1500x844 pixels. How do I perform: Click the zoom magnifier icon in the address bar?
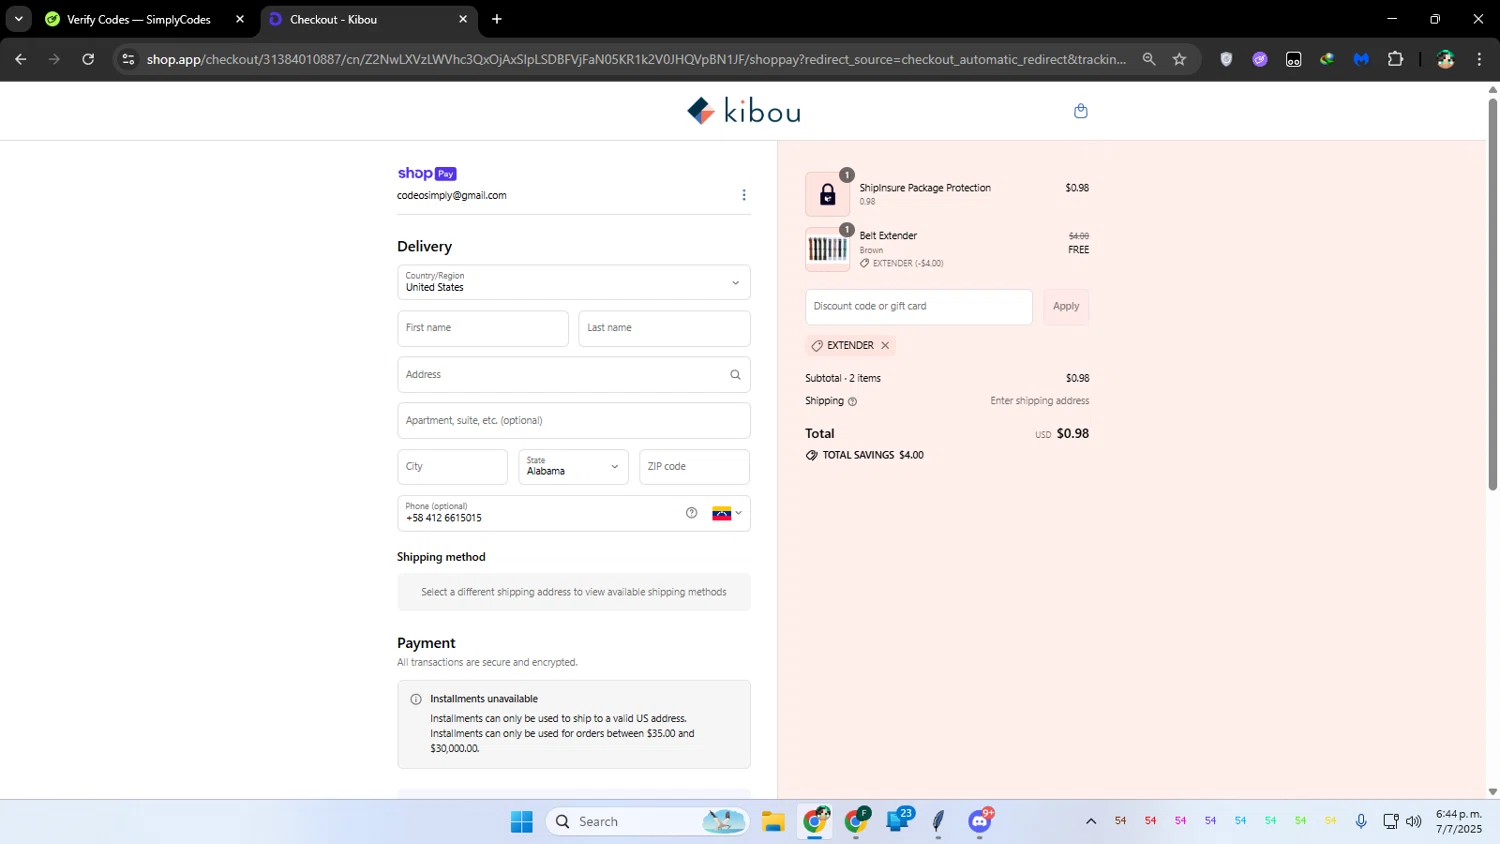coord(1149,59)
